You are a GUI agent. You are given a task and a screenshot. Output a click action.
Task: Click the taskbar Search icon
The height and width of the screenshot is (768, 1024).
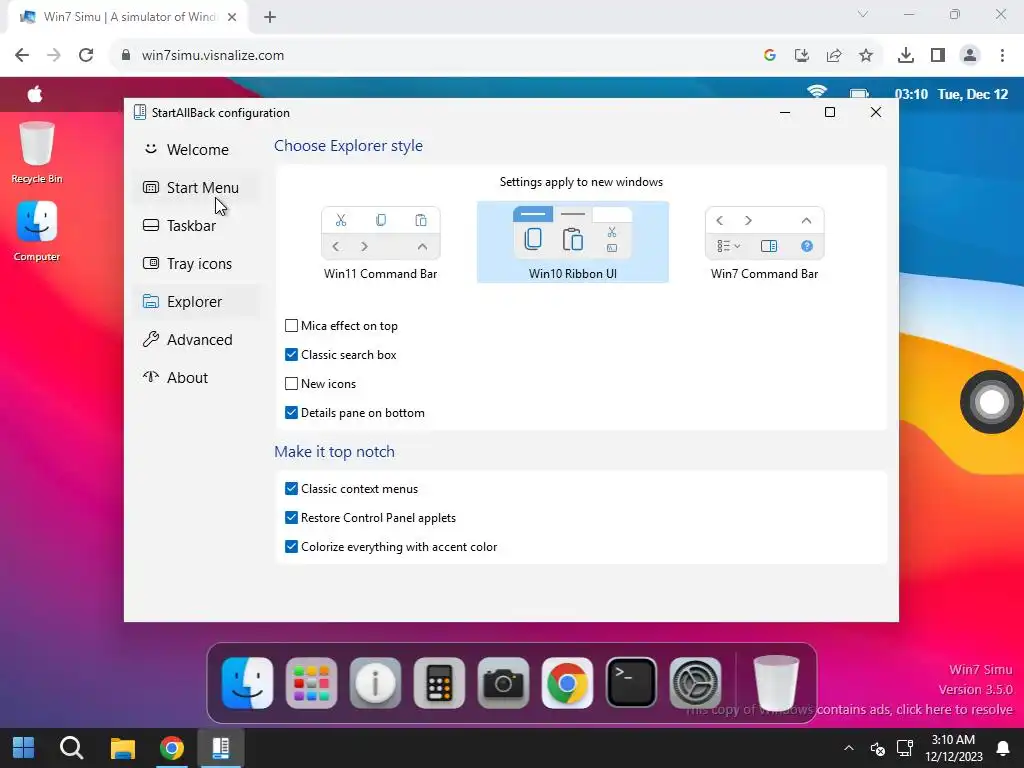coord(71,748)
